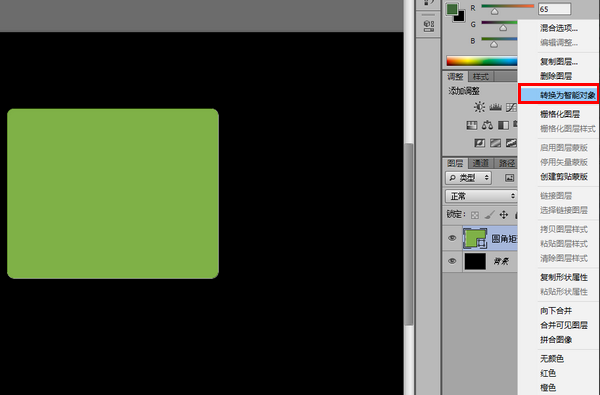The width and height of the screenshot is (600, 395).
Task: Add a Black & White adjustment icon
Action: [503, 125]
